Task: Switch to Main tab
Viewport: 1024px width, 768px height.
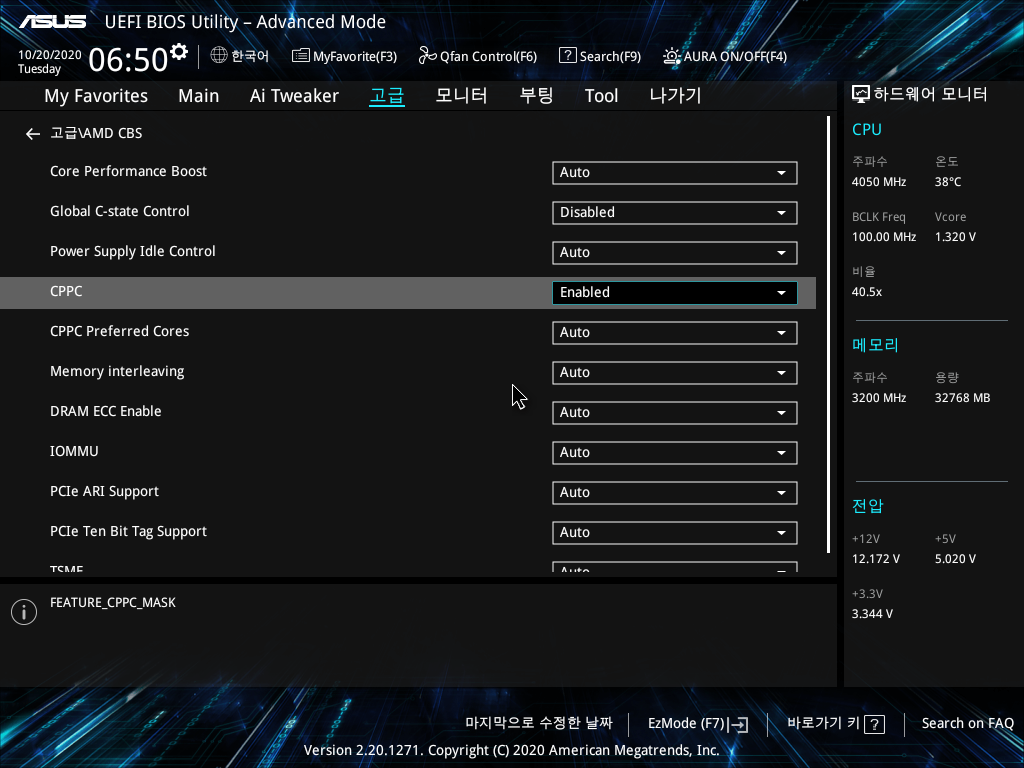Action: [x=199, y=96]
